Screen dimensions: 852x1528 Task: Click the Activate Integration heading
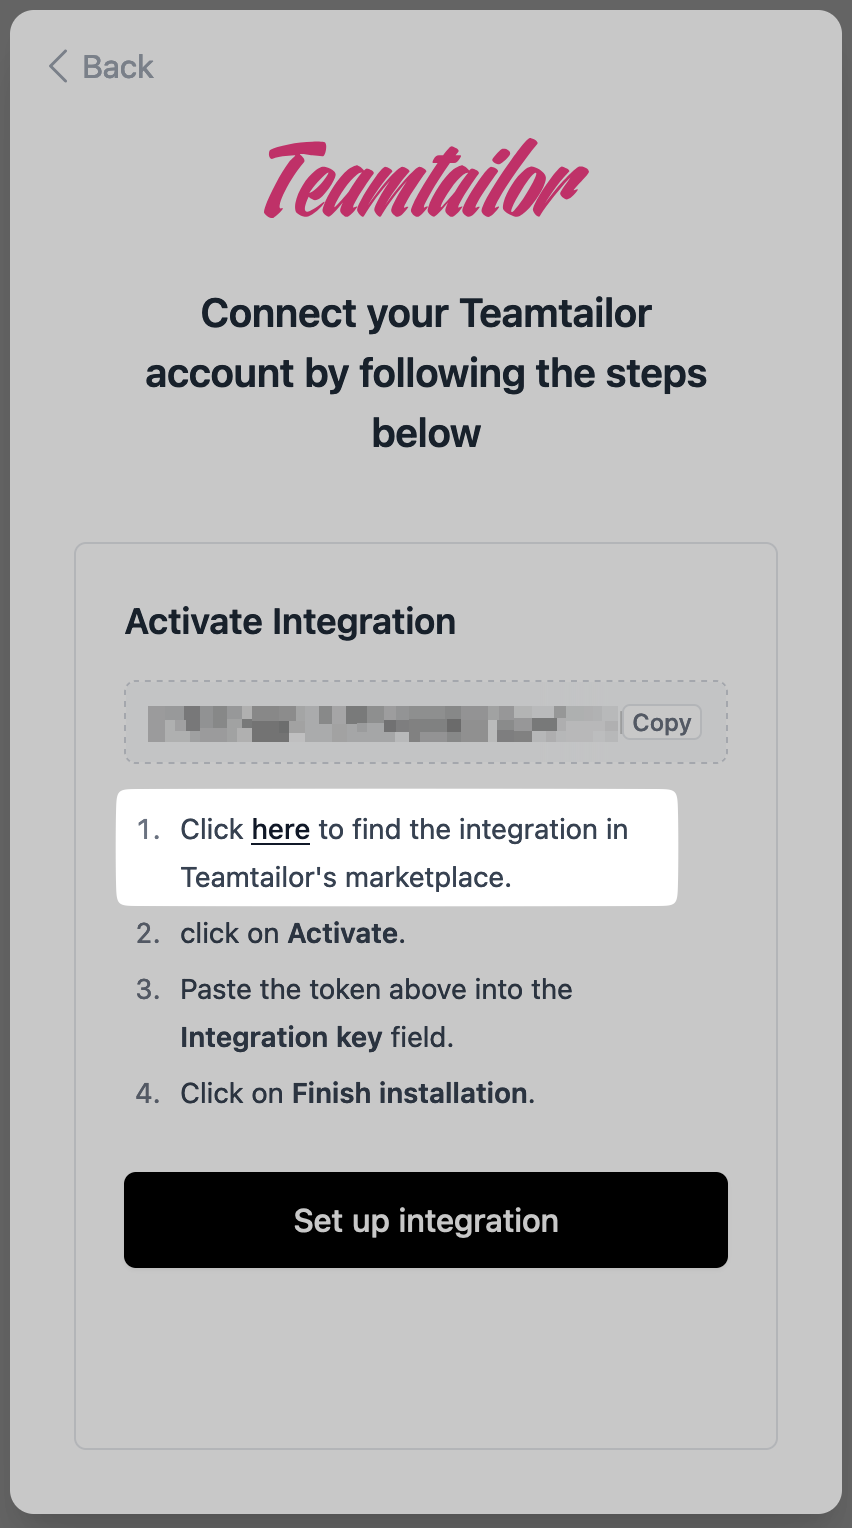(x=290, y=622)
